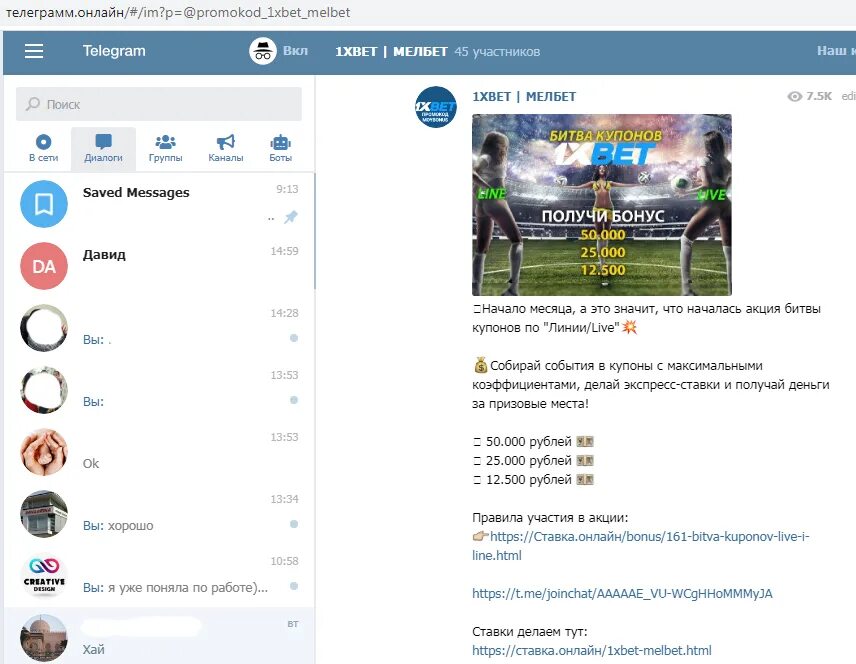This screenshot has height=664, width=856.
Task: Open 1XBET | МЕЛБЕТ channel header info
Action: pos(391,51)
